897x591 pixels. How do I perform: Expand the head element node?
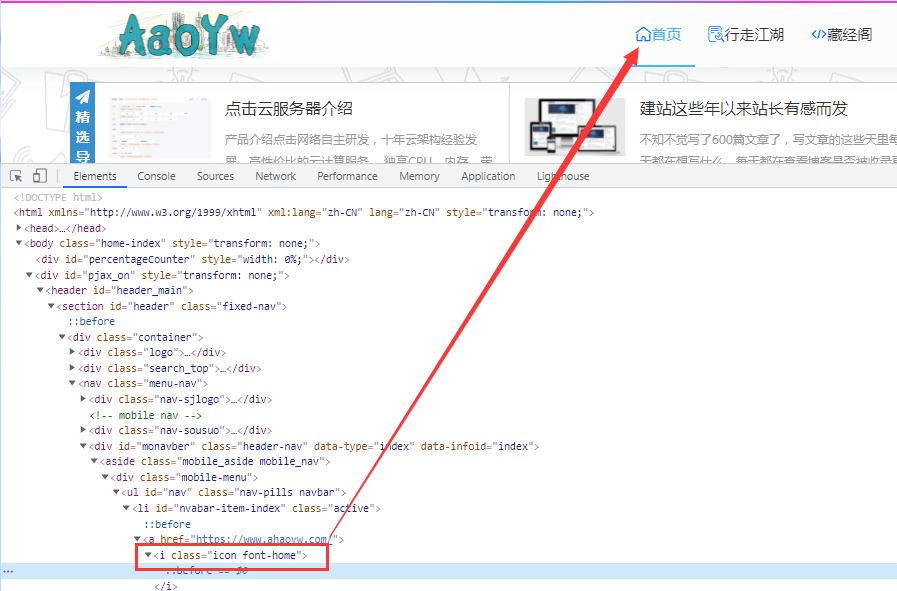[x=19, y=228]
